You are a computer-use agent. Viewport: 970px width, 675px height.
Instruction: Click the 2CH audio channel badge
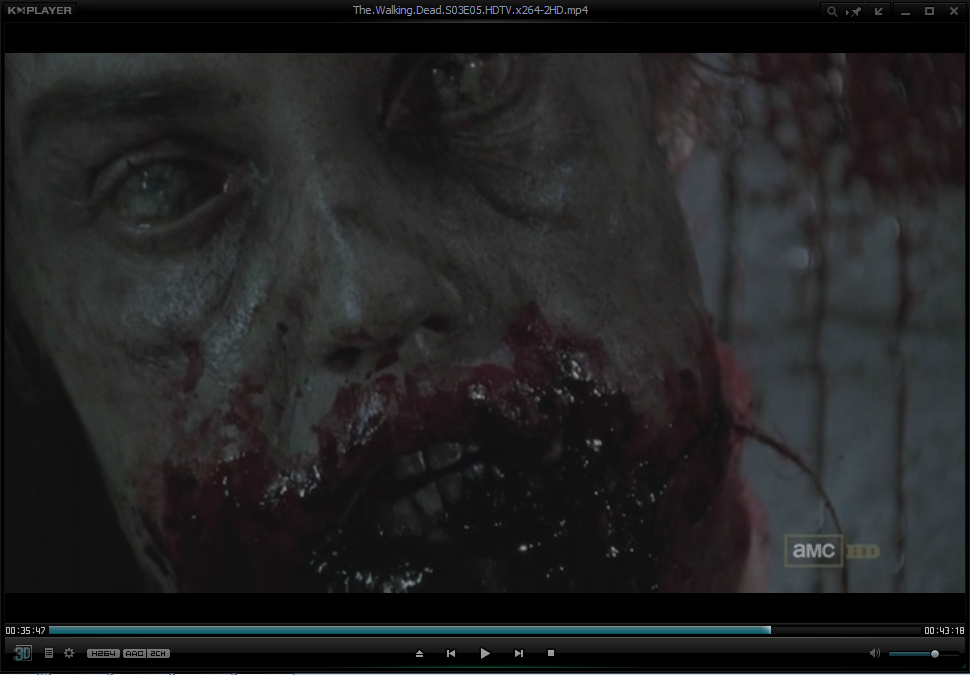tap(158, 653)
